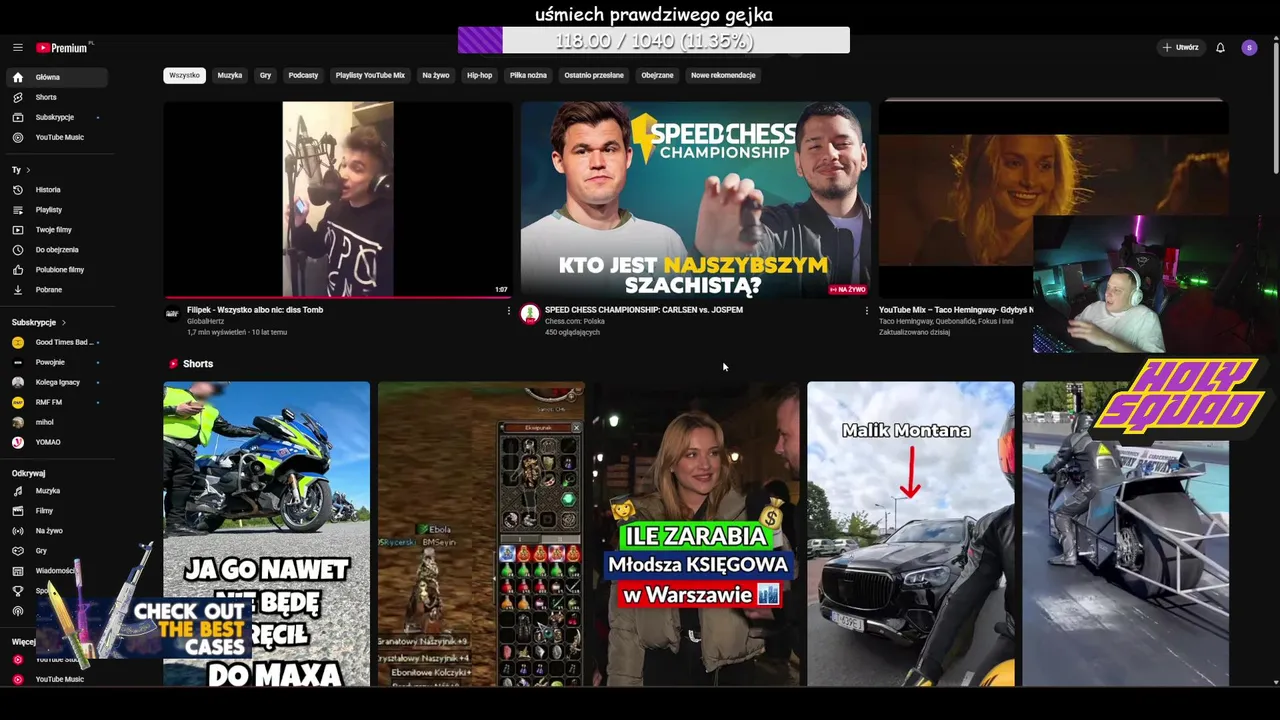Open the Ile zarabia księgowa Short

click(696, 534)
